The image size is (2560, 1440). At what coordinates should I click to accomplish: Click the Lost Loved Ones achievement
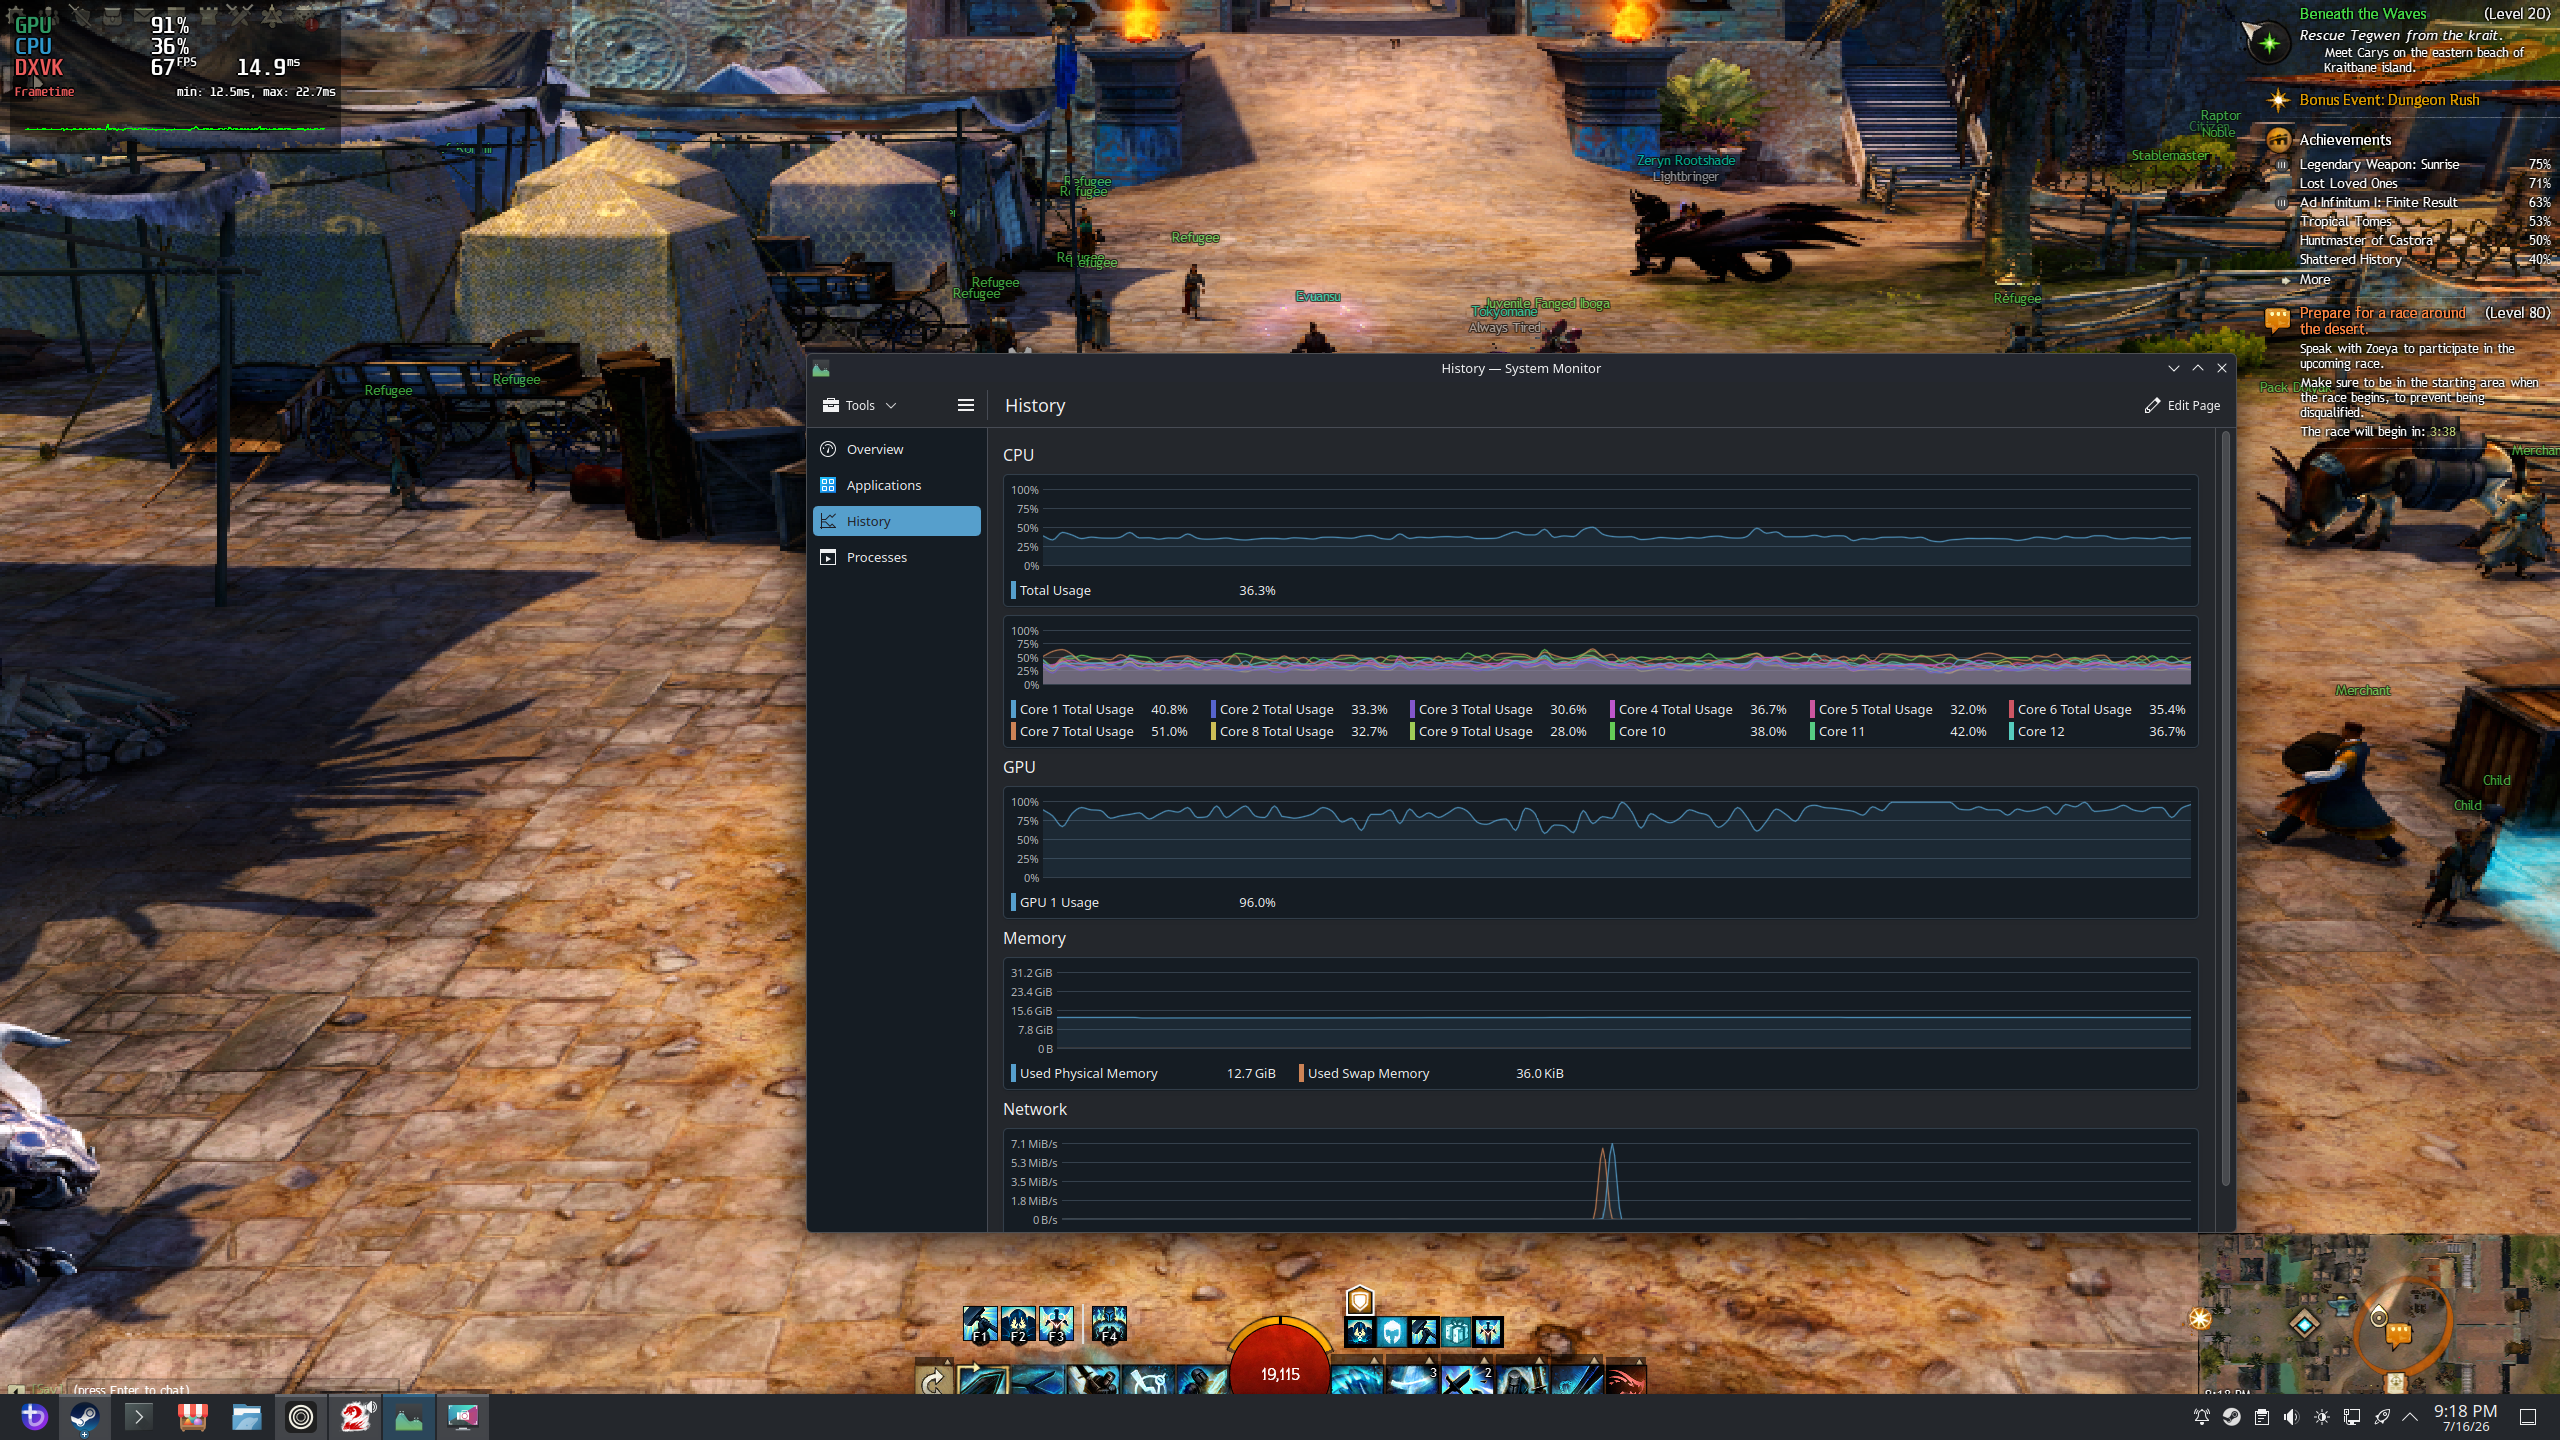tap(2348, 183)
